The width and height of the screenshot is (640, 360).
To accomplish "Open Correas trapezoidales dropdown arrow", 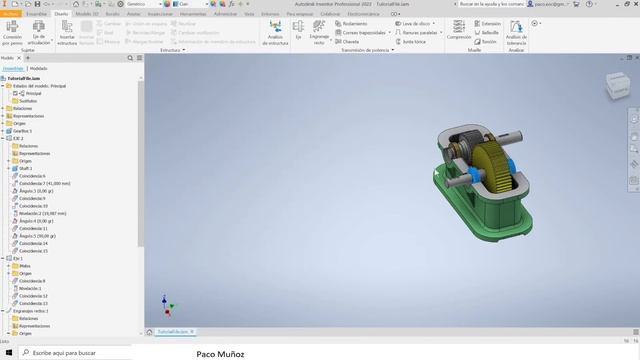I will pos(389,33).
